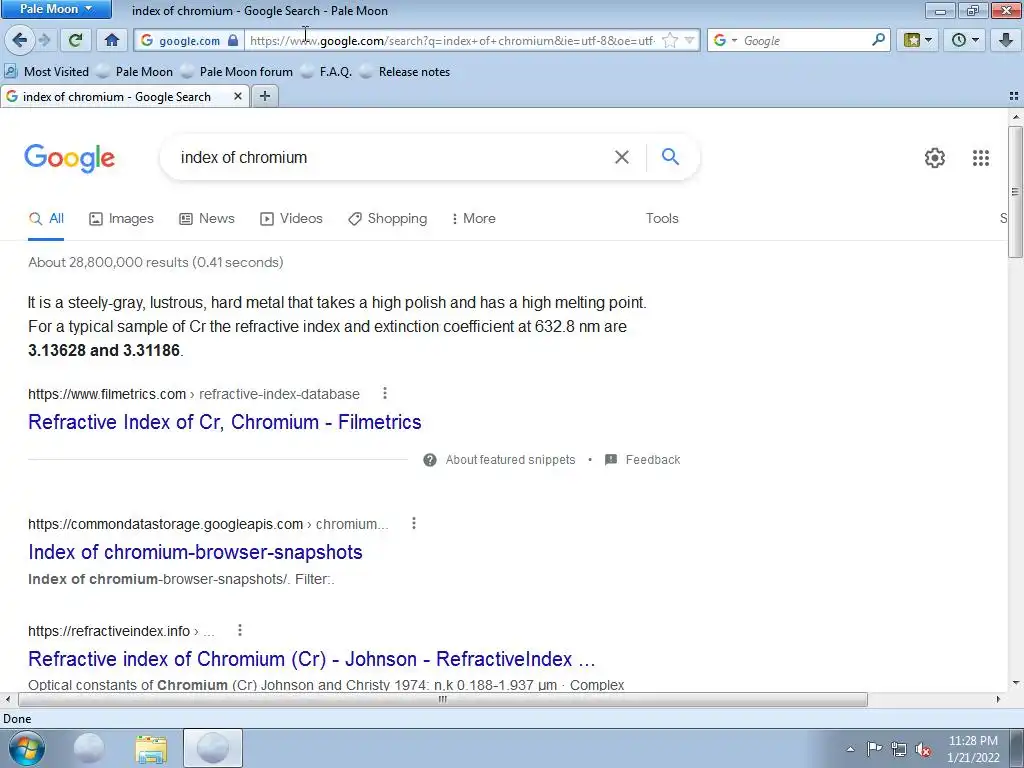The width and height of the screenshot is (1024, 768).
Task: Open options dots for commondatastorage result
Action: 413,523
